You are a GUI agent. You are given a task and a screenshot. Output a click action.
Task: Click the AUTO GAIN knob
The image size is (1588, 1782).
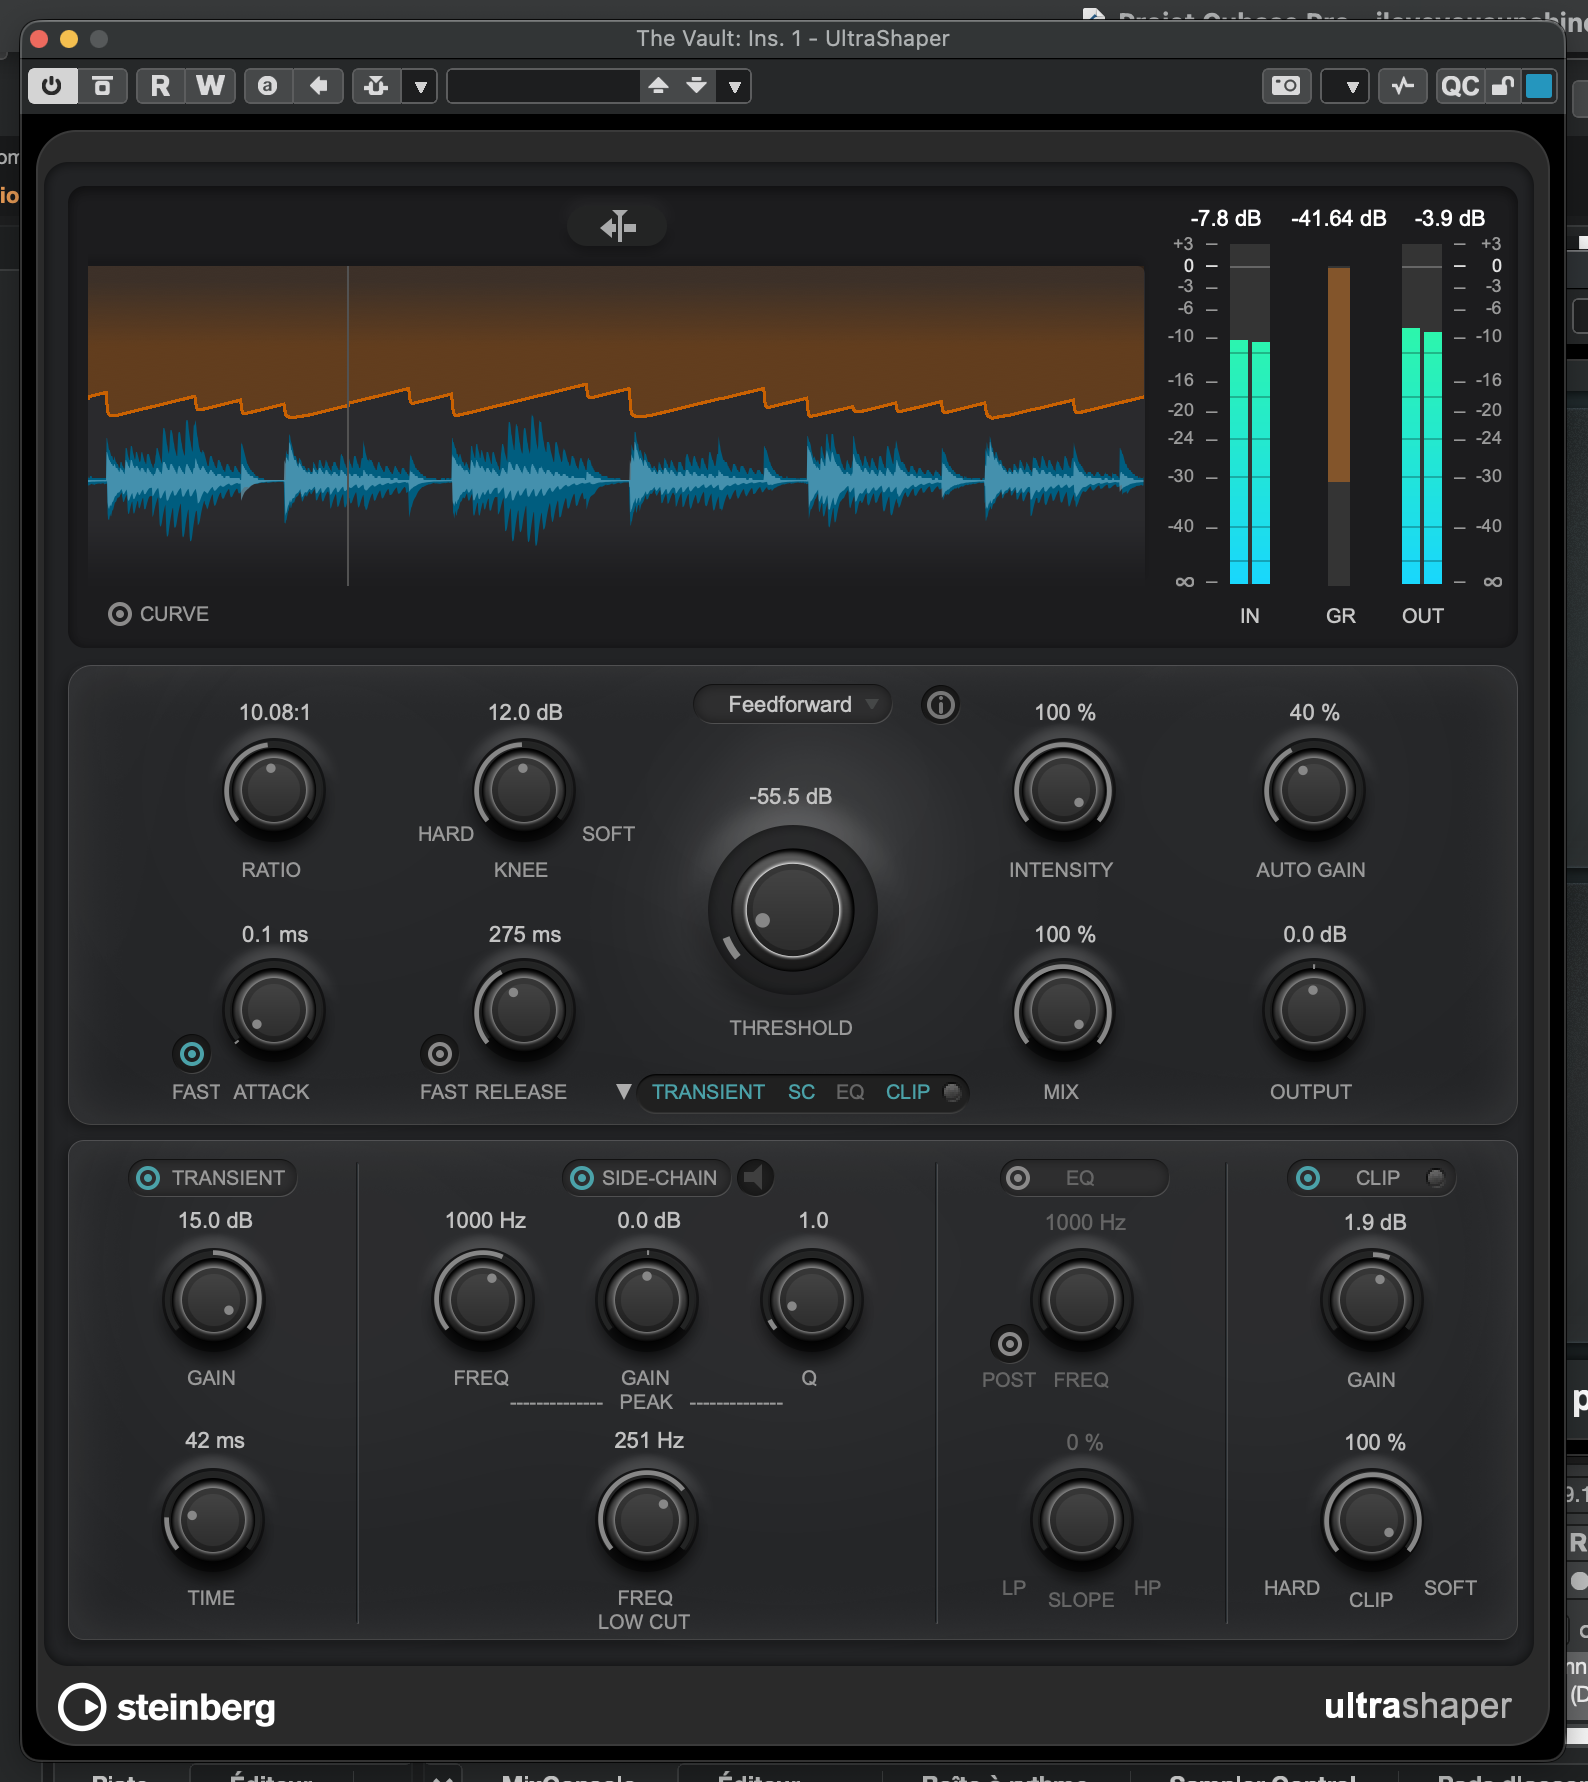click(x=1313, y=789)
